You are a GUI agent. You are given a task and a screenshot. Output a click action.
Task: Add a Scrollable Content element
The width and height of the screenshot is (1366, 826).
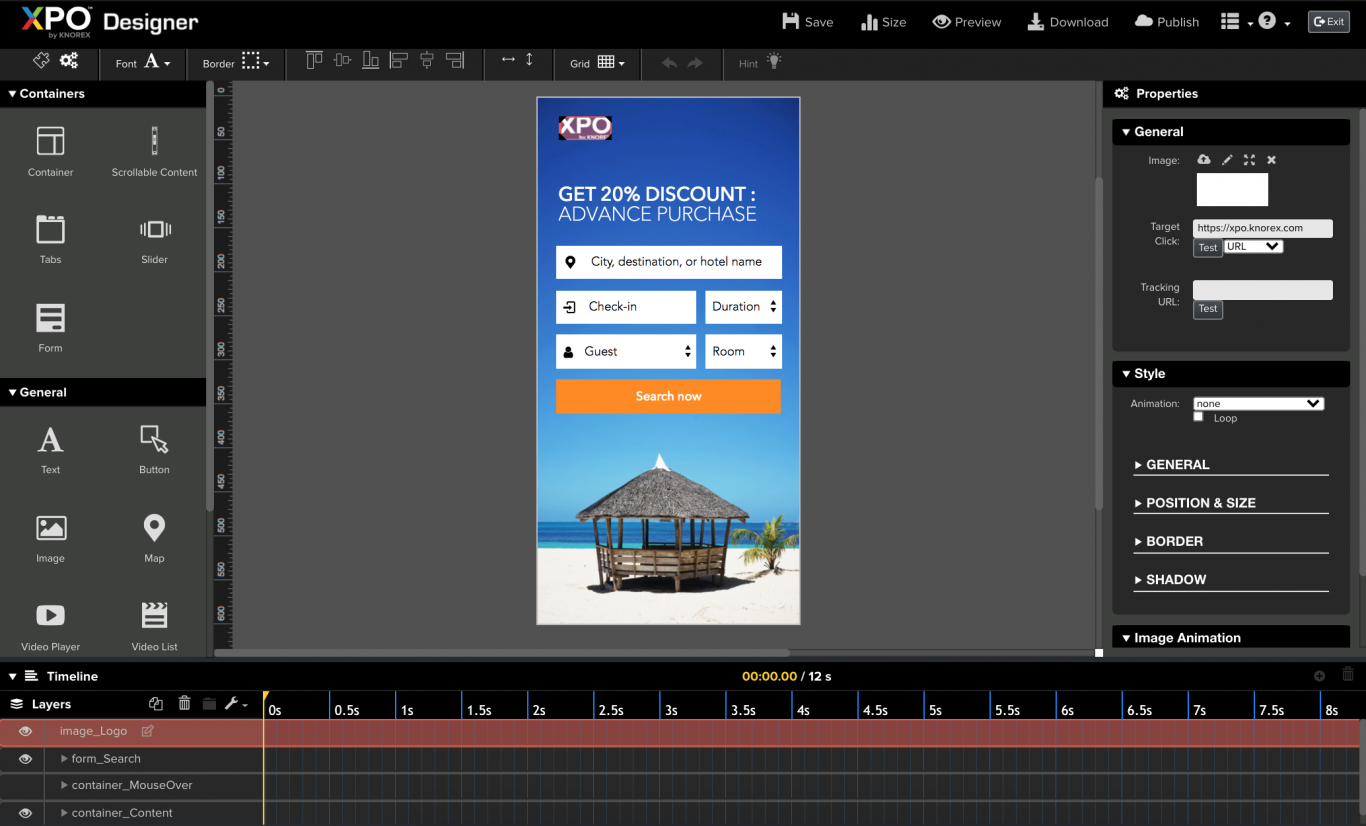154,152
